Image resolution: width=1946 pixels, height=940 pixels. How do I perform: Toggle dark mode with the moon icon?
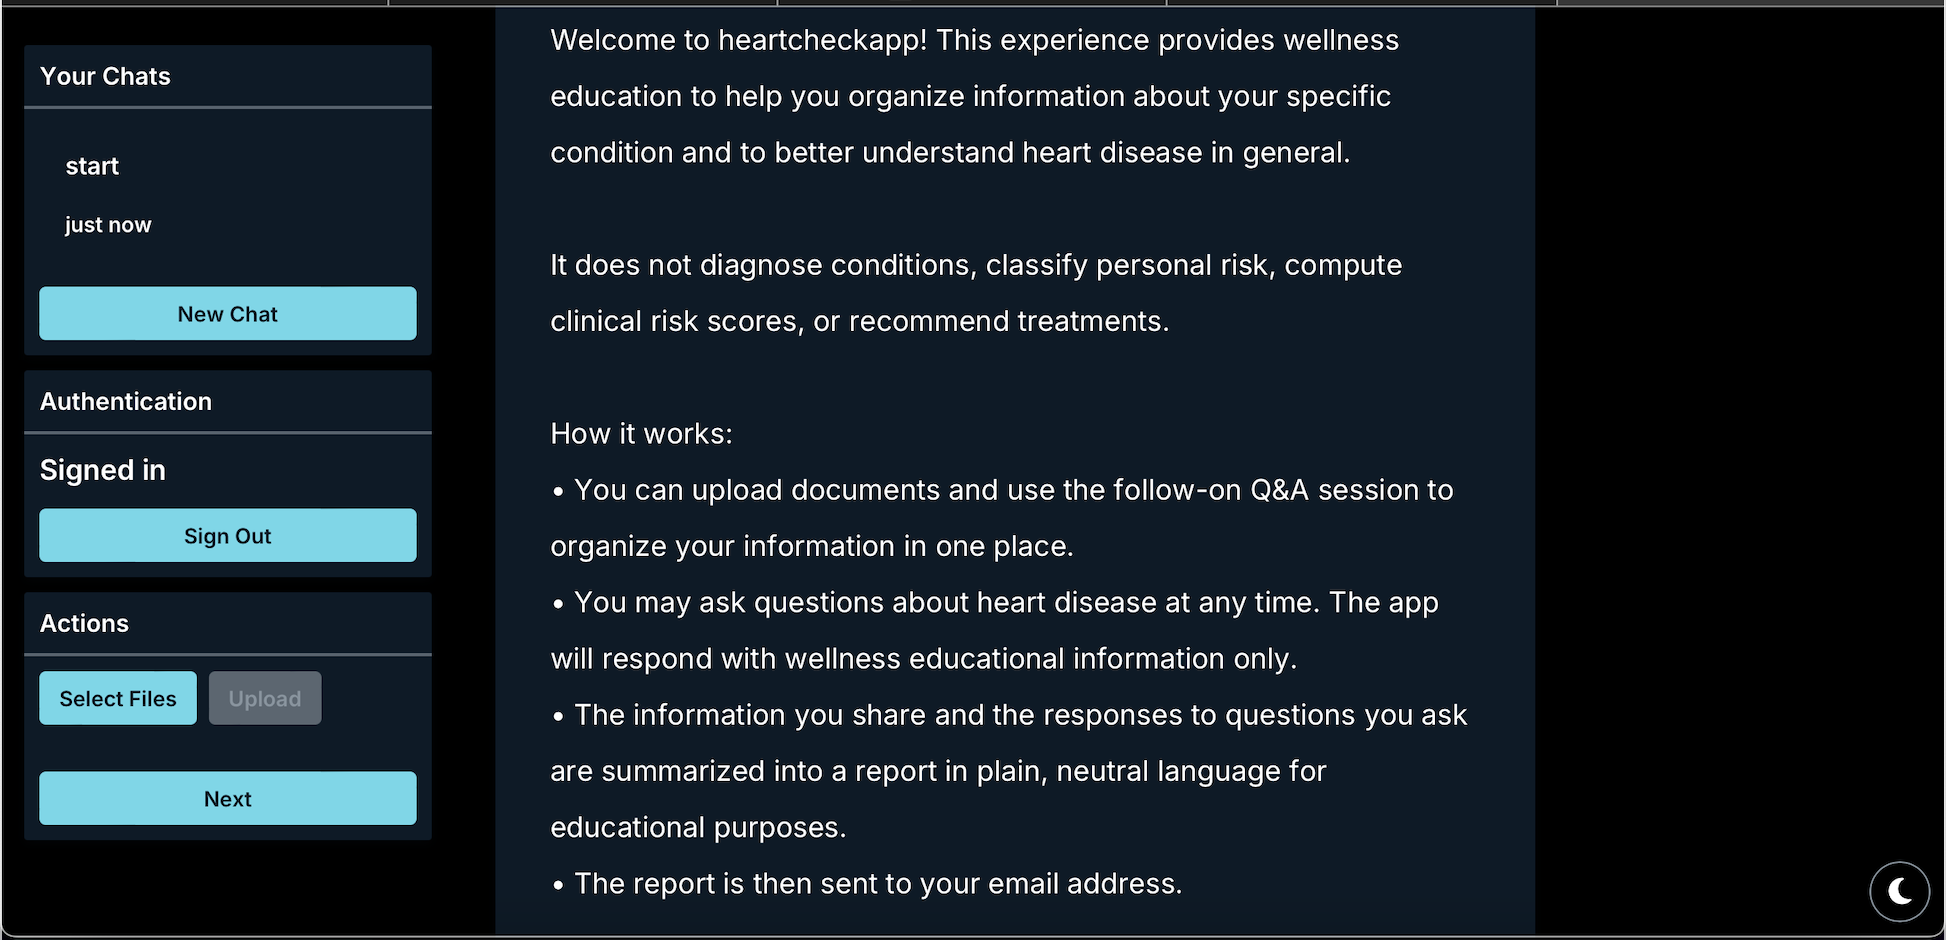(x=1899, y=891)
